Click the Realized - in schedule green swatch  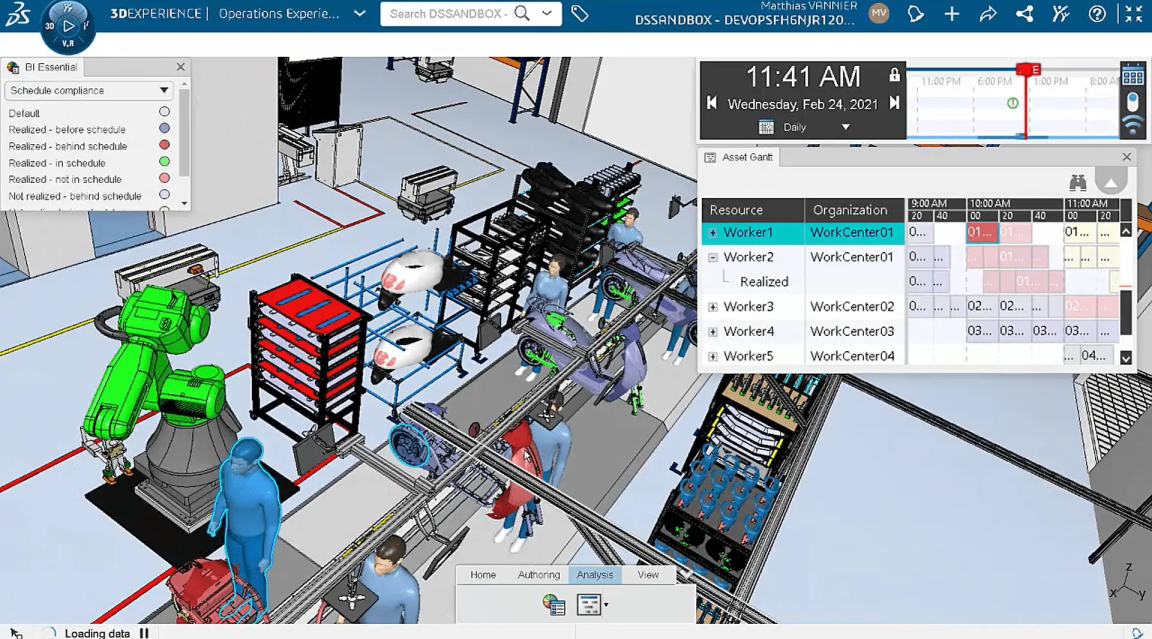tap(164, 162)
